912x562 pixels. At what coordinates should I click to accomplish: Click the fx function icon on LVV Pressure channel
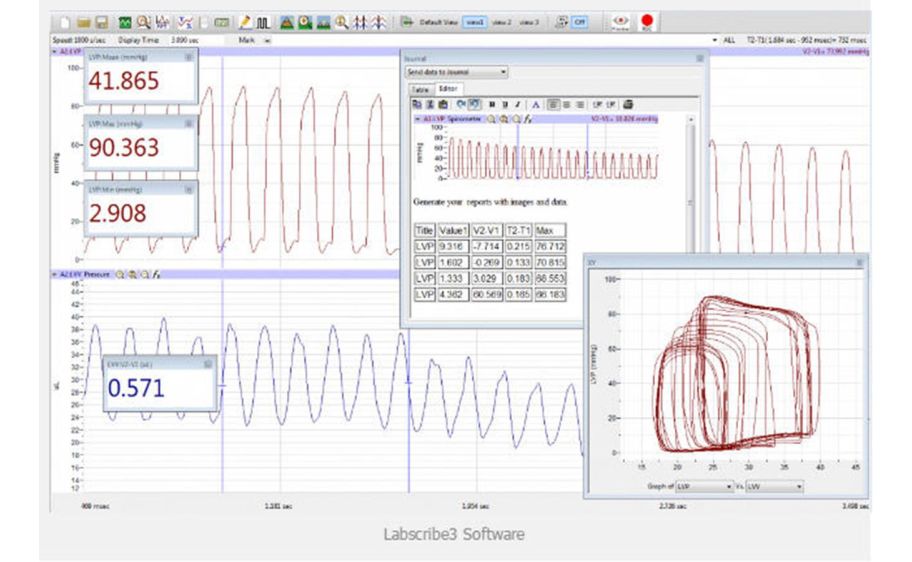pyautogui.click(x=157, y=273)
